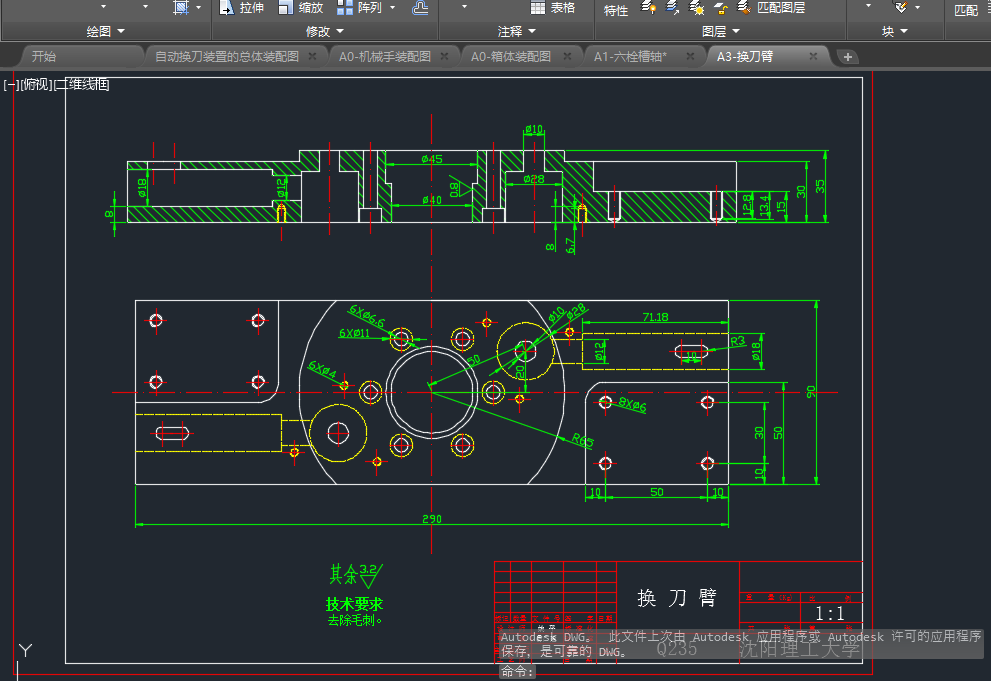Select the ø40 dimension in section view
The height and width of the screenshot is (681, 991).
[x=432, y=200]
